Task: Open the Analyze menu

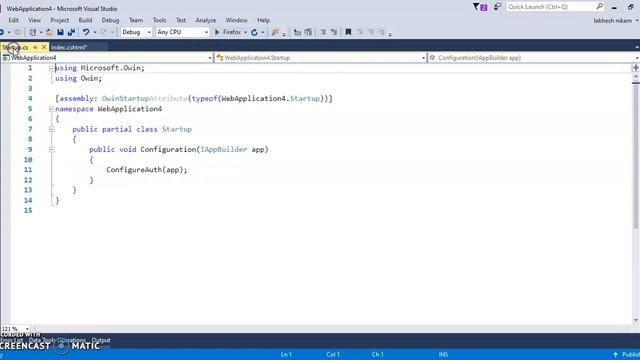Action: click(x=206, y=20)
